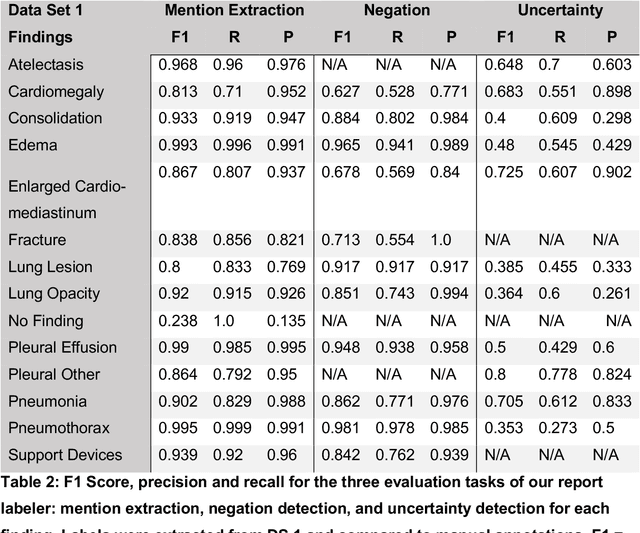This screenshot has height=533, width=640.
Task: Select the Cardiomegaly row label
Action: point(54,91)
